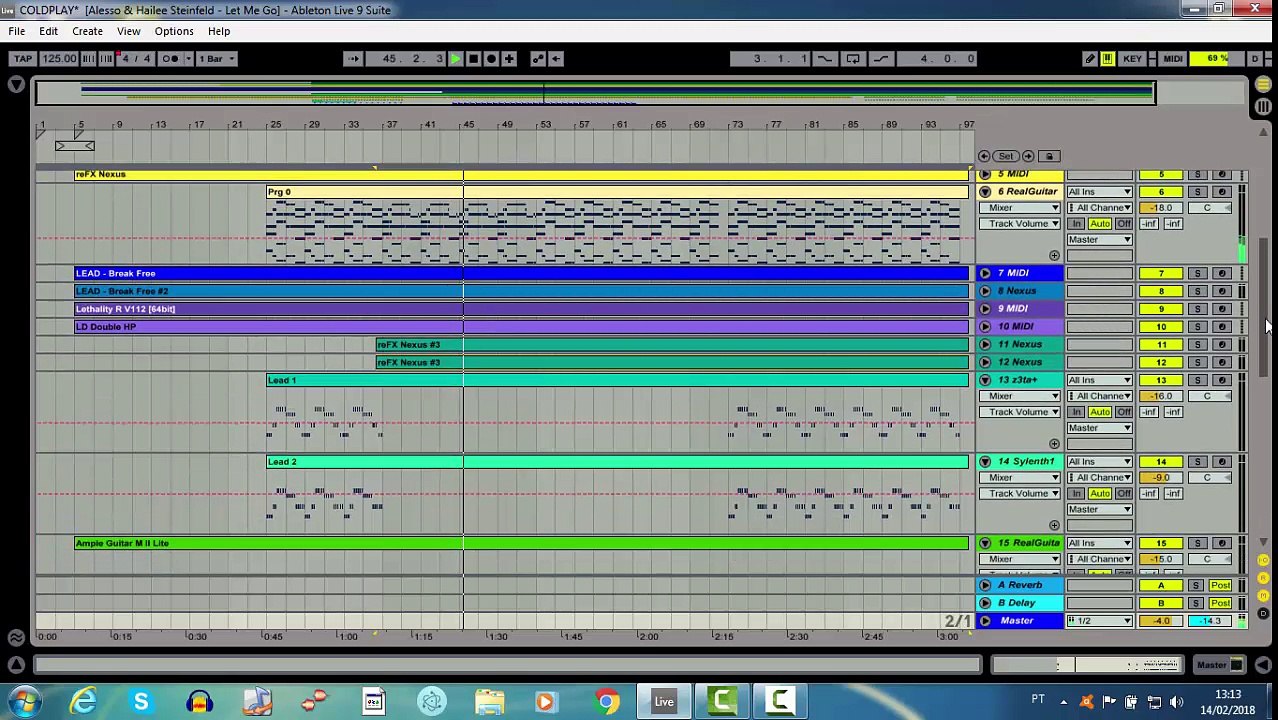Toggle the Automation Arm icon
1278x720 pixels.
538,59
